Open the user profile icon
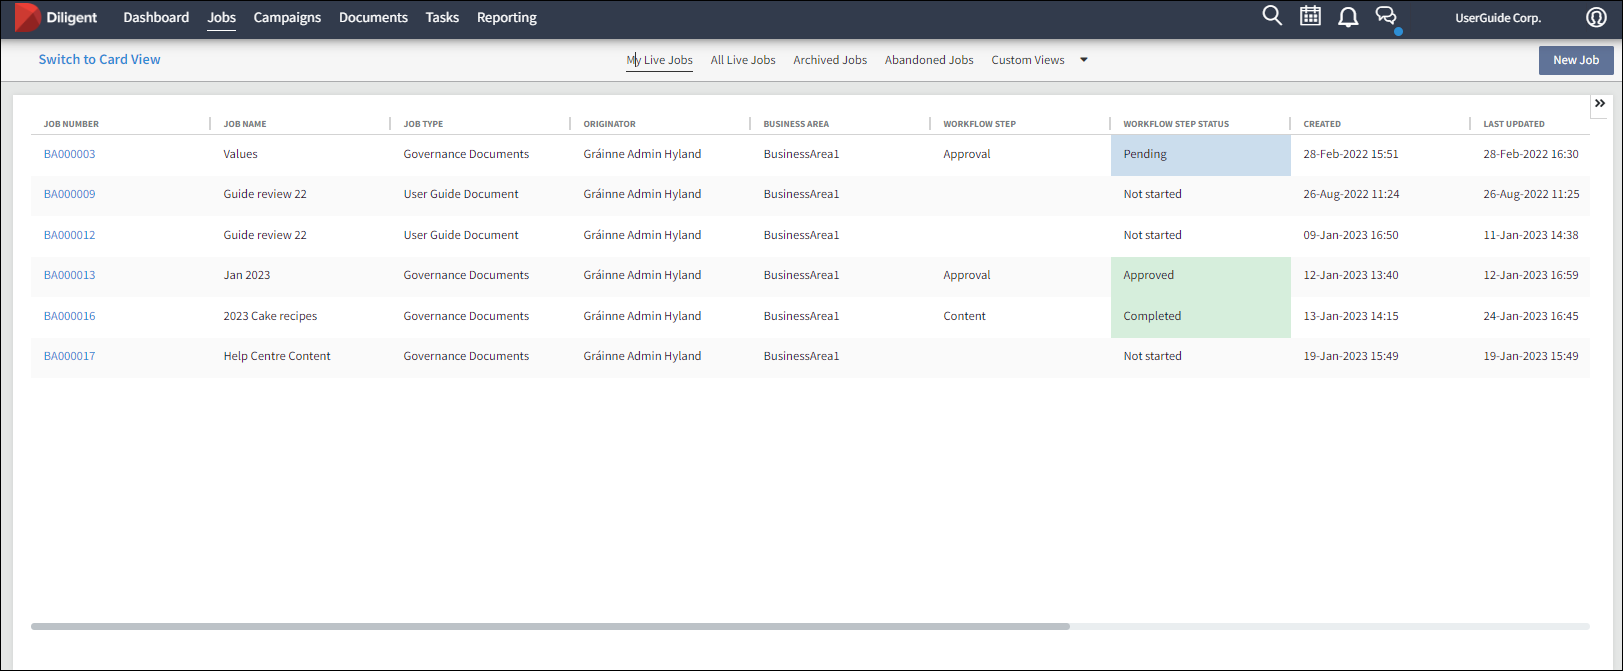 point(1596,18)
